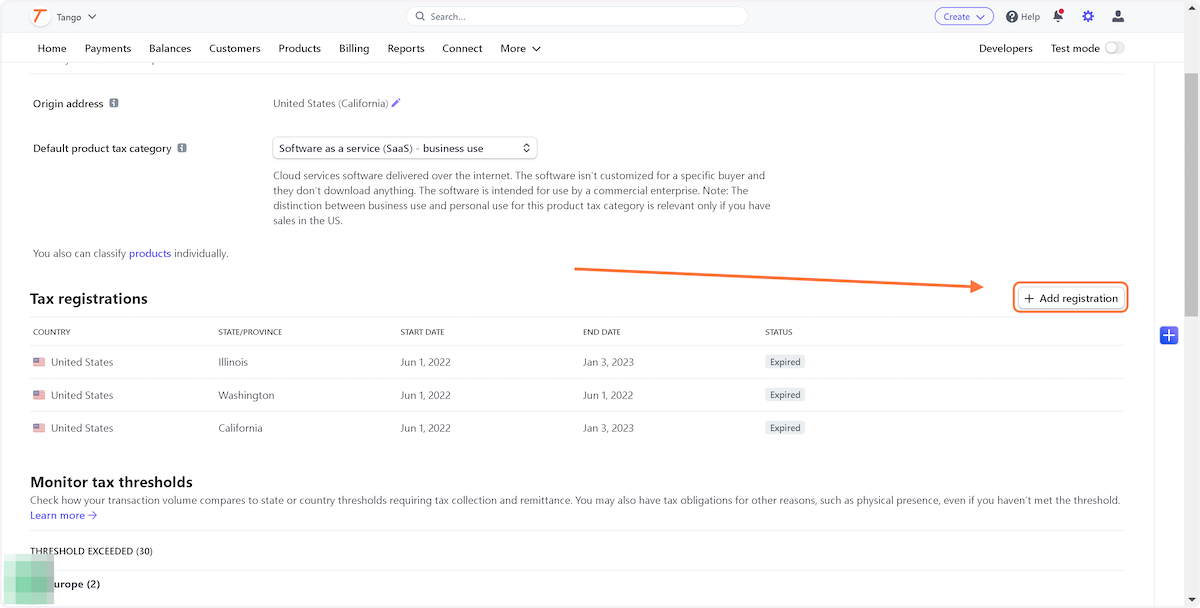Edit origin address with pencil icon

[396, 103]
